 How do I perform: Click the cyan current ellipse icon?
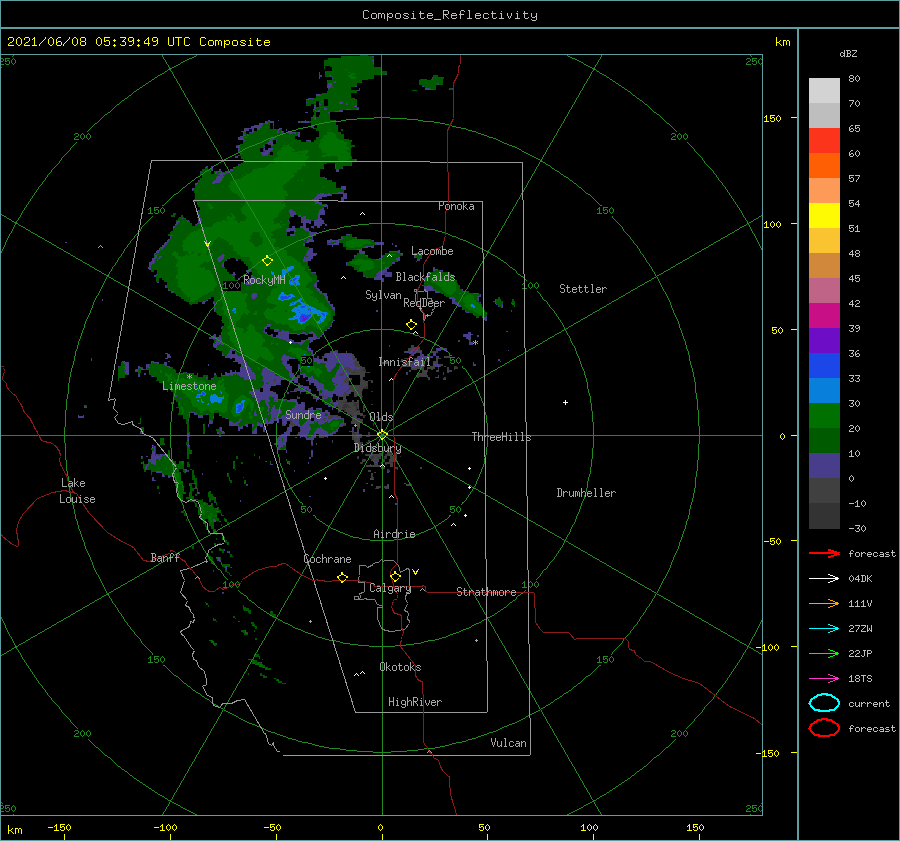click(824, 703)
